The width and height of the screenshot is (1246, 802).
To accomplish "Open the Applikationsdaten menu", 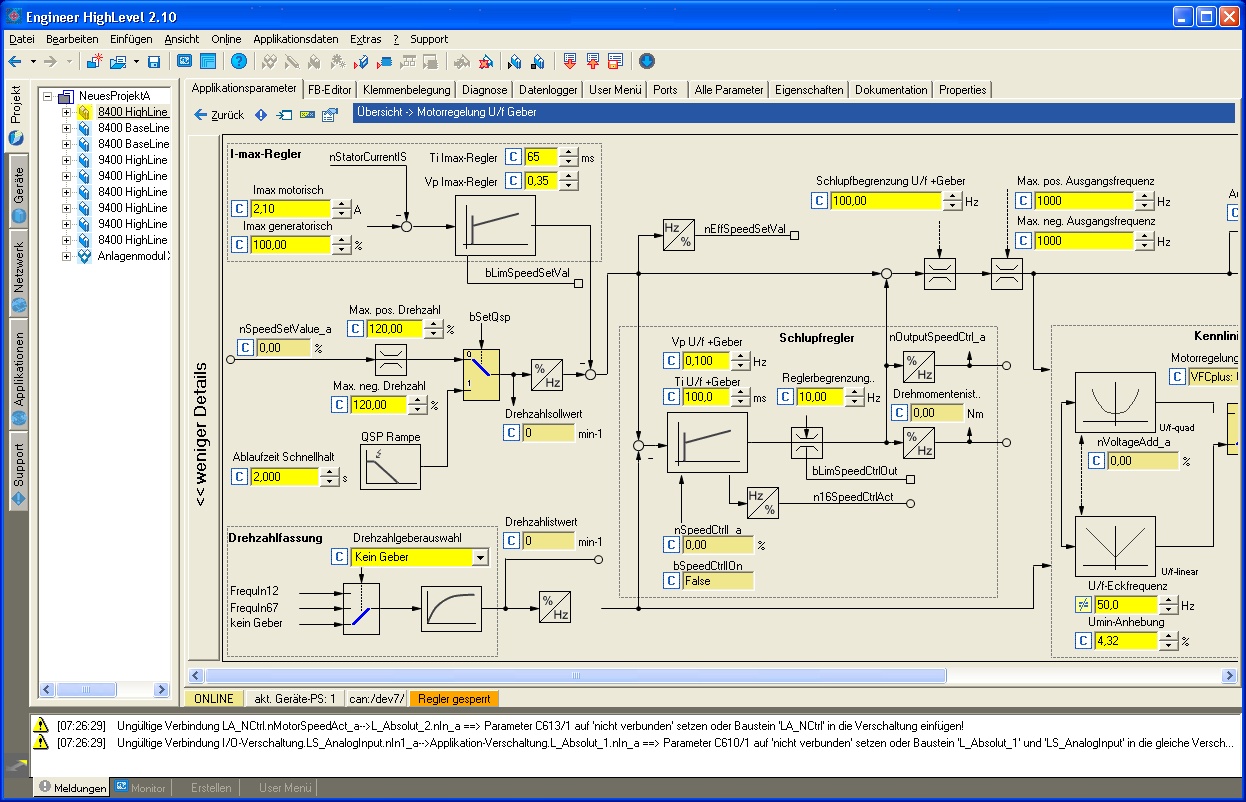I will point(295,39).
